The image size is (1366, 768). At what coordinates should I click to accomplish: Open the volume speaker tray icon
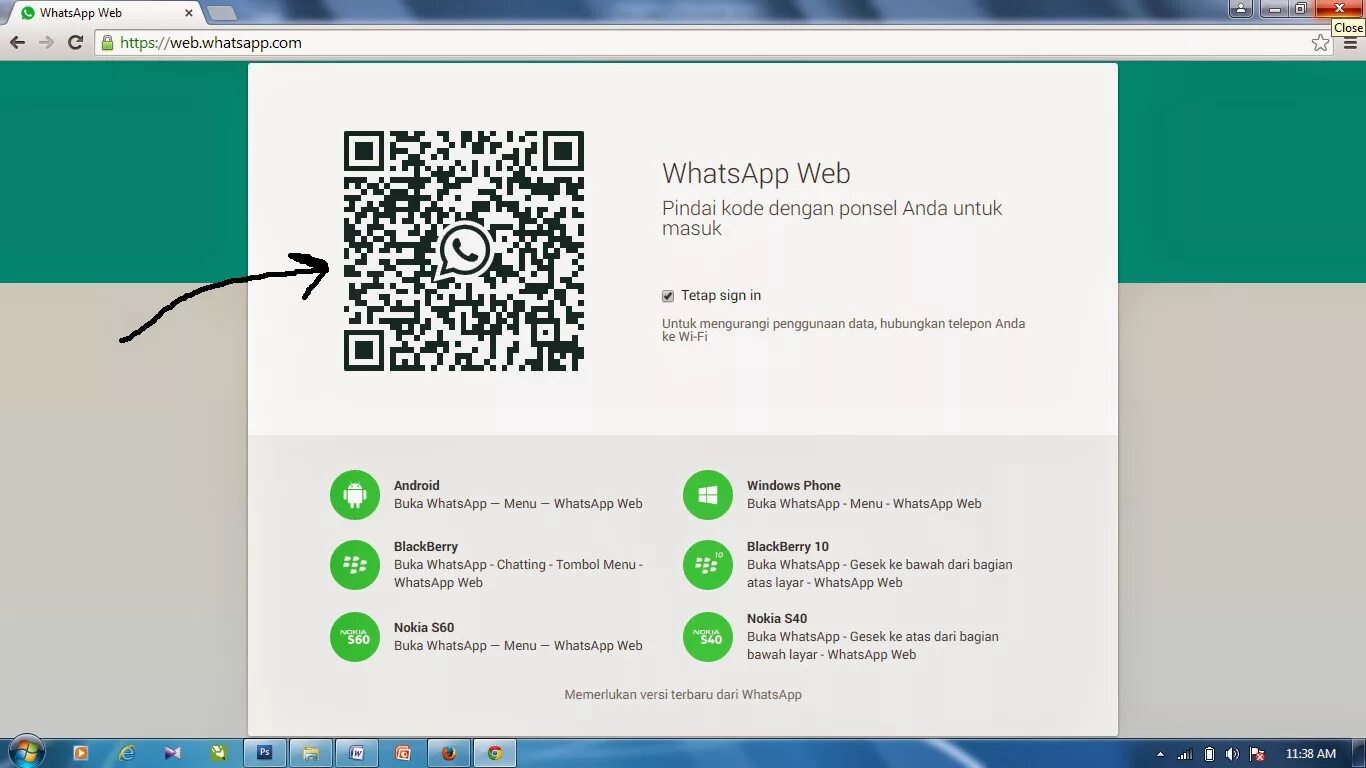[x=1233, y=754]
